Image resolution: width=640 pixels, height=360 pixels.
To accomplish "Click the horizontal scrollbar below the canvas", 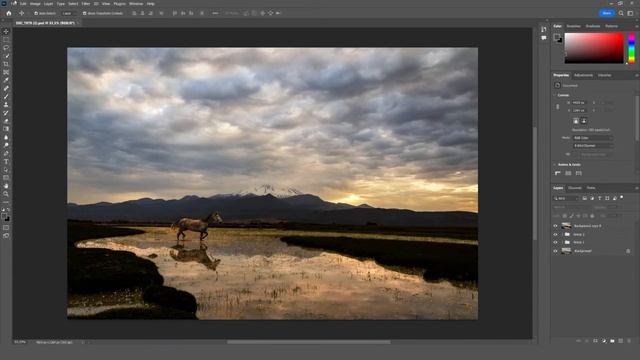I will coord(309,342).
